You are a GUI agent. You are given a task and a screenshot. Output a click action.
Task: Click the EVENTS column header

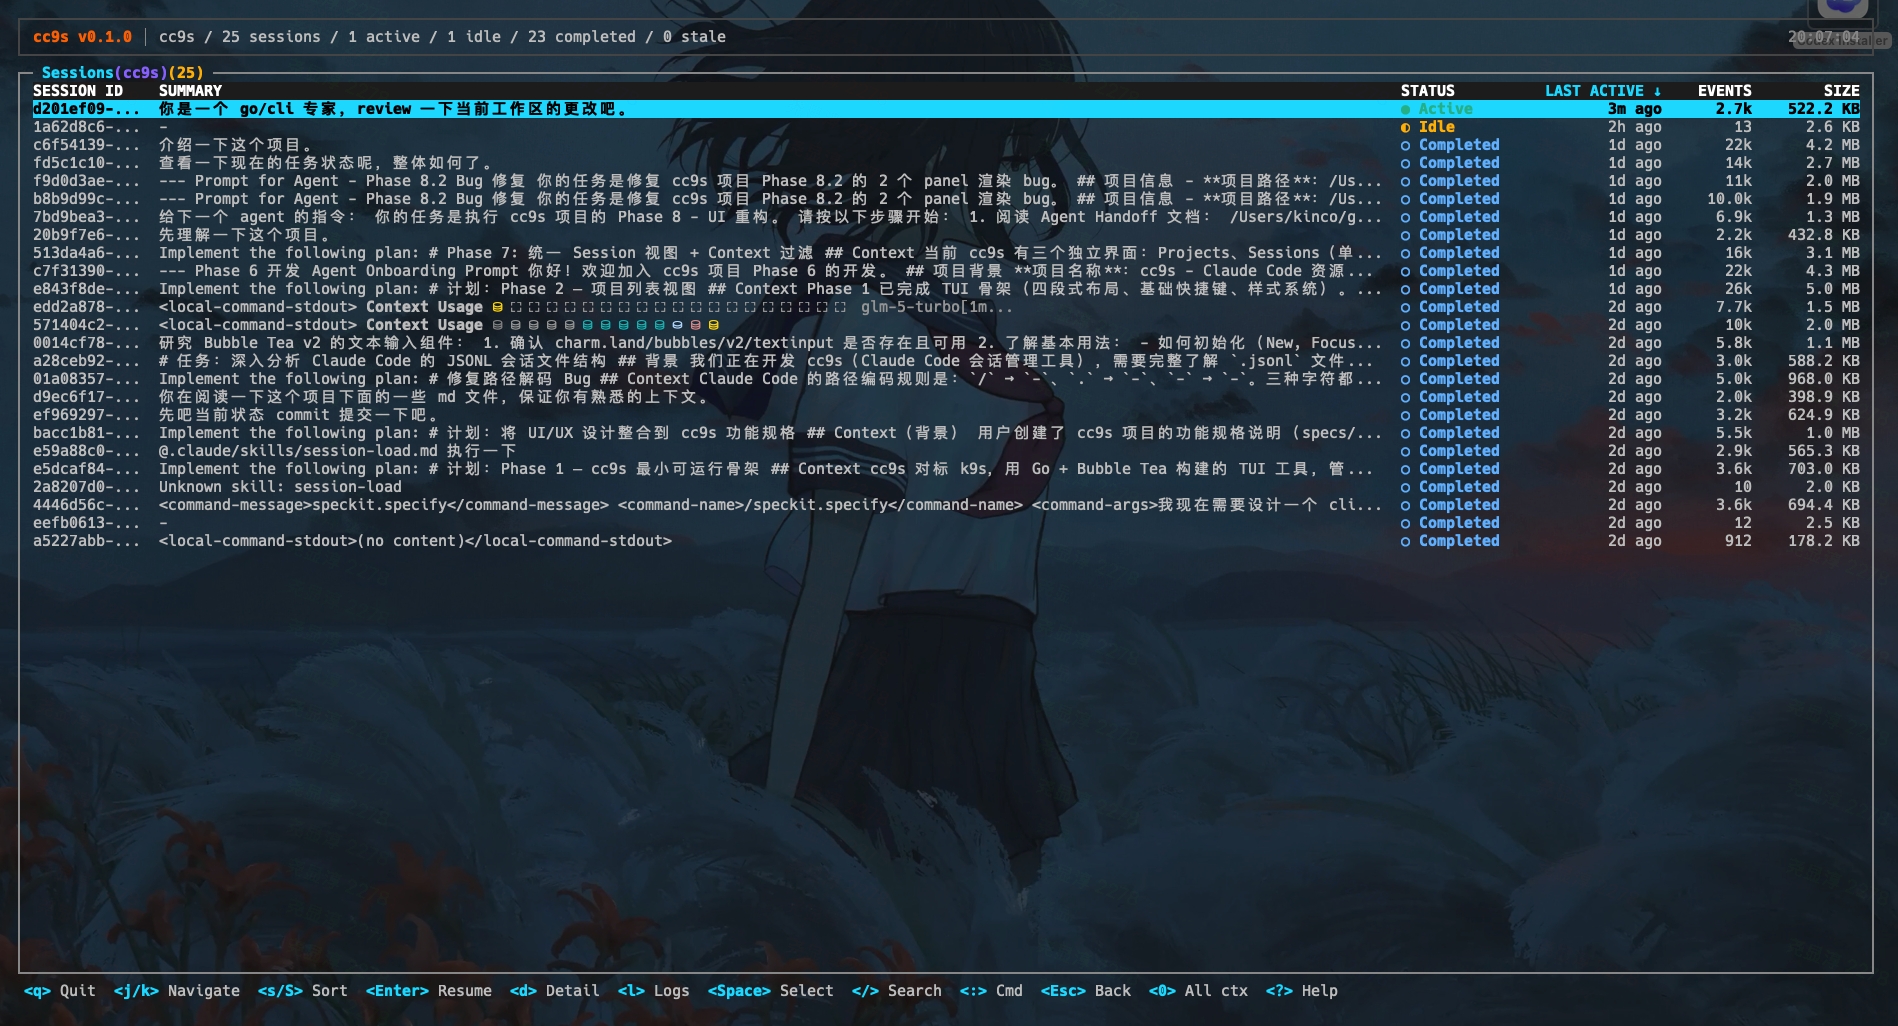click(1724, 91)
